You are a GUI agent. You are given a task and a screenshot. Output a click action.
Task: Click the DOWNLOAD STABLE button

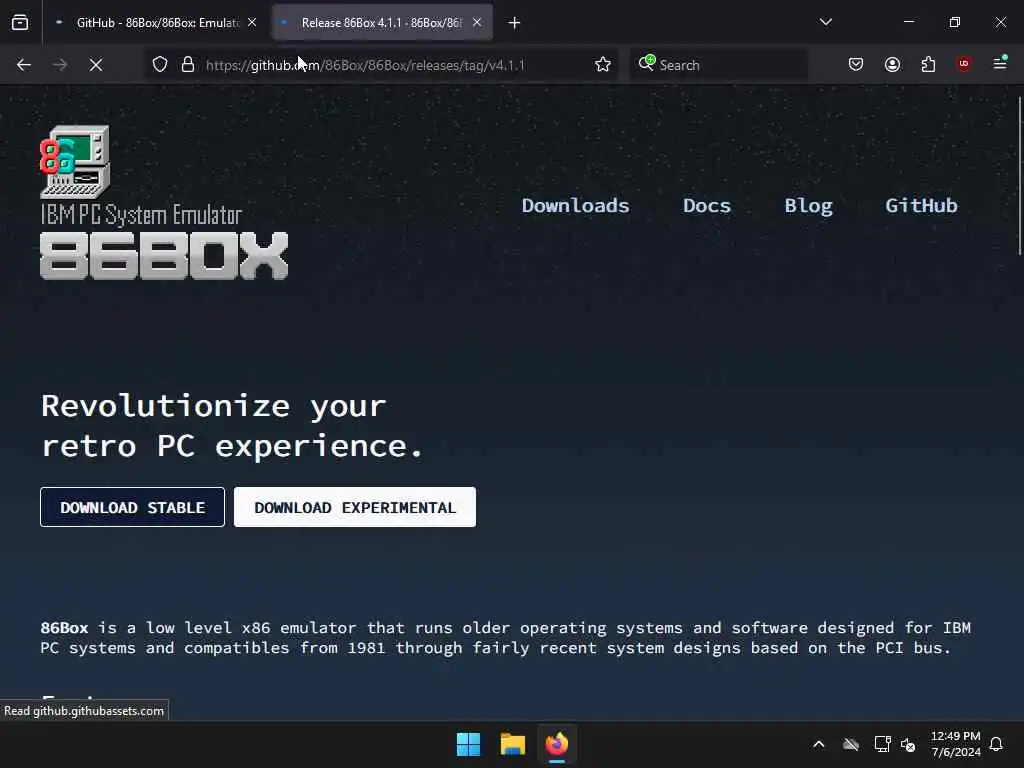[x=133, y=507]
